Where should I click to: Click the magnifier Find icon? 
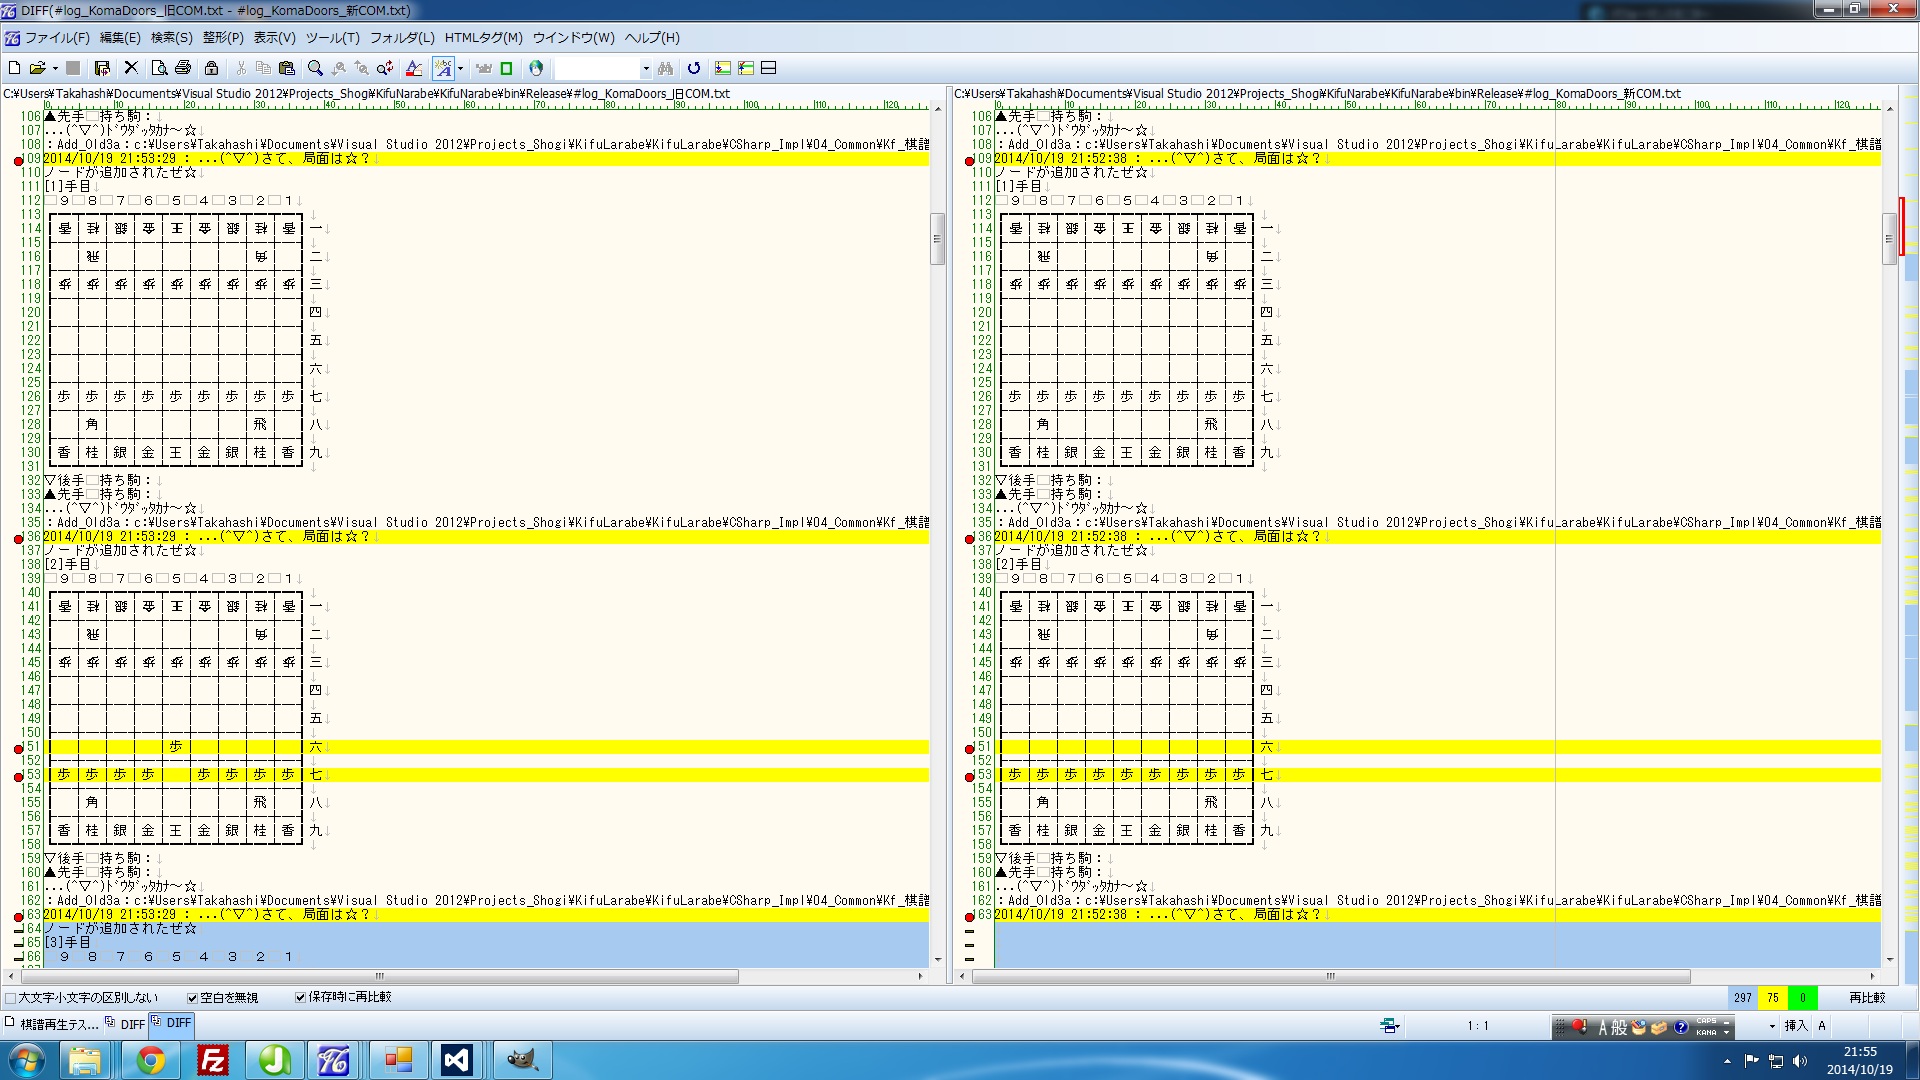point(315,68)
